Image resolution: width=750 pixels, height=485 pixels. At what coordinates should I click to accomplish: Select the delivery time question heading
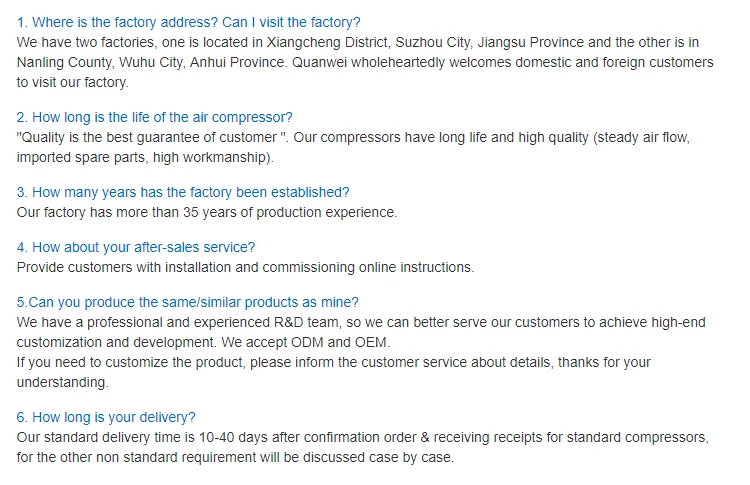pos(106,417)
